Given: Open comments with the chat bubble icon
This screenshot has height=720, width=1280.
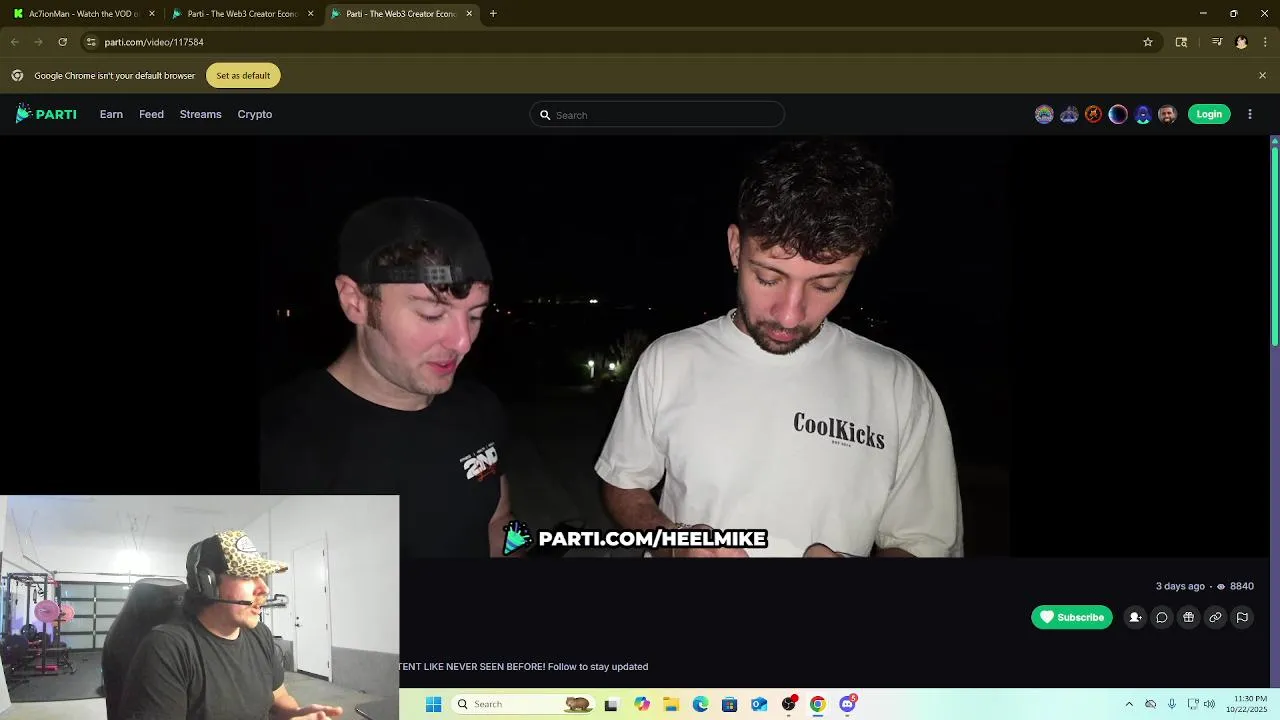Looking at the screenshot, I should (1162, 617).
